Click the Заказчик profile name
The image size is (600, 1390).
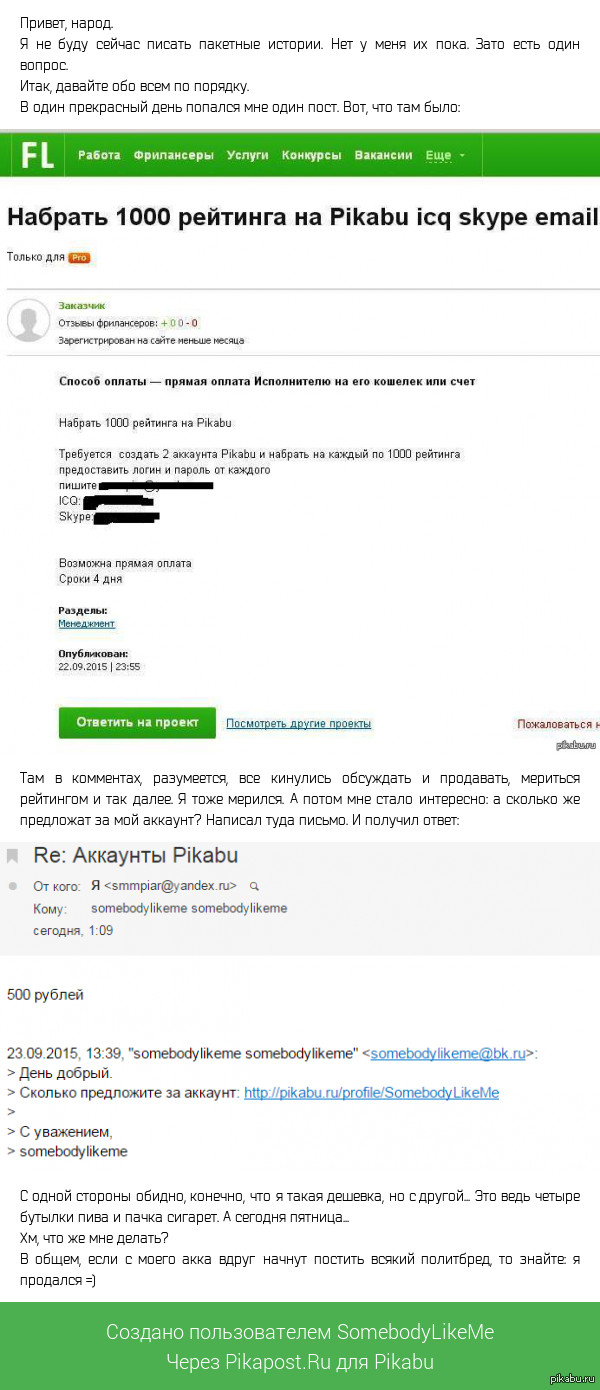[82, 305]
